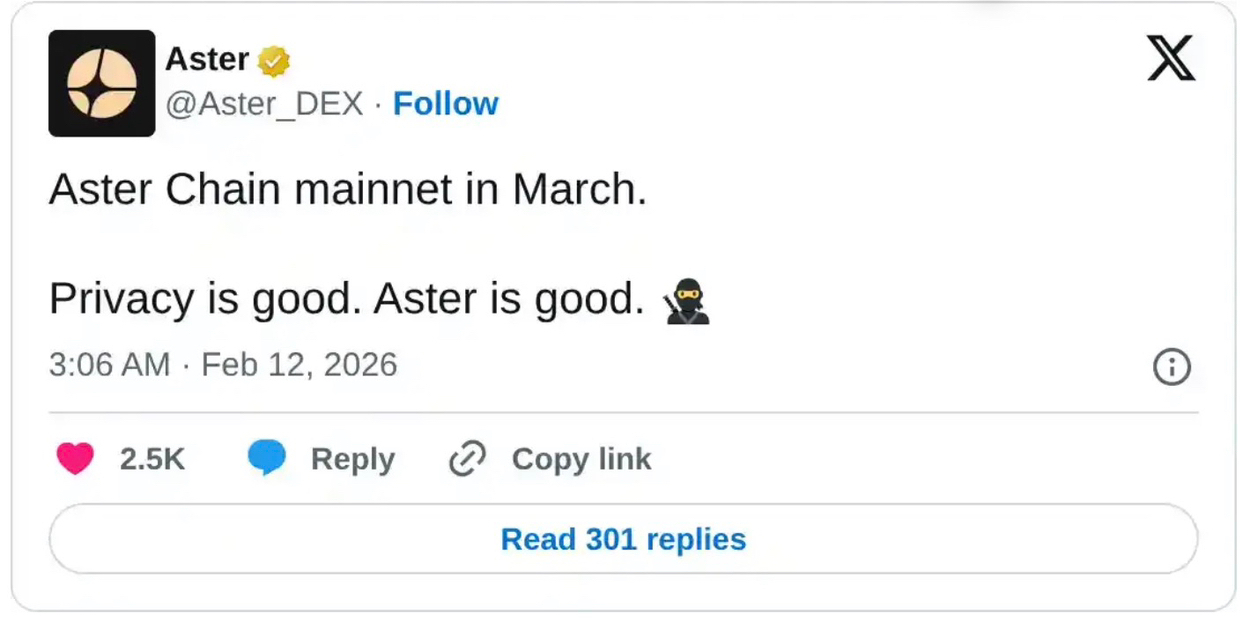The image size is (1243, 621).
Task: Click the Feb 12, 2026 date
Action: (299, 365)
